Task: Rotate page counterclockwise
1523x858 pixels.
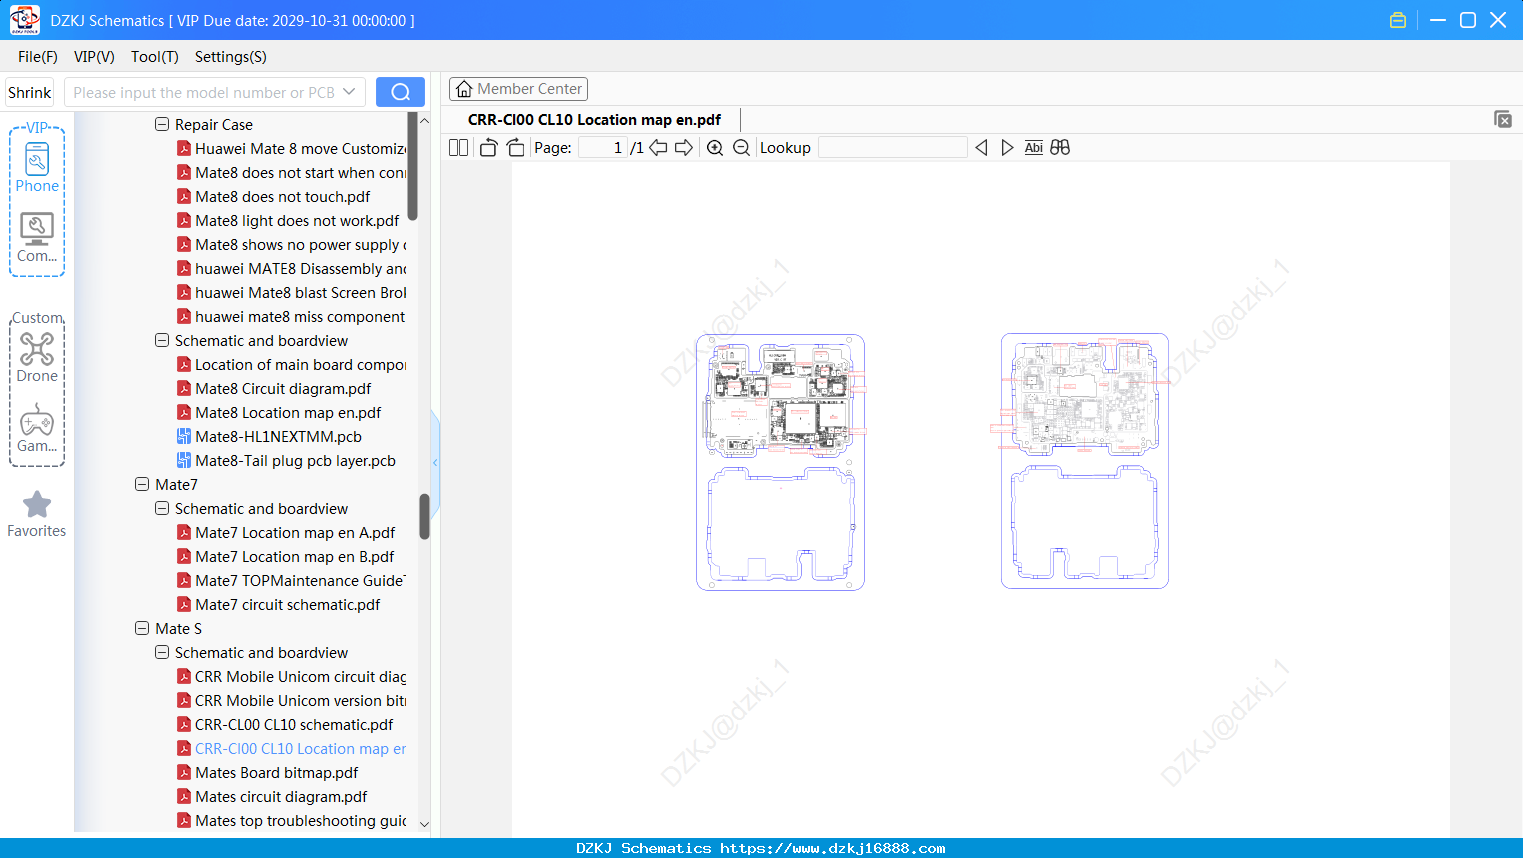Action: coord(488,148)
